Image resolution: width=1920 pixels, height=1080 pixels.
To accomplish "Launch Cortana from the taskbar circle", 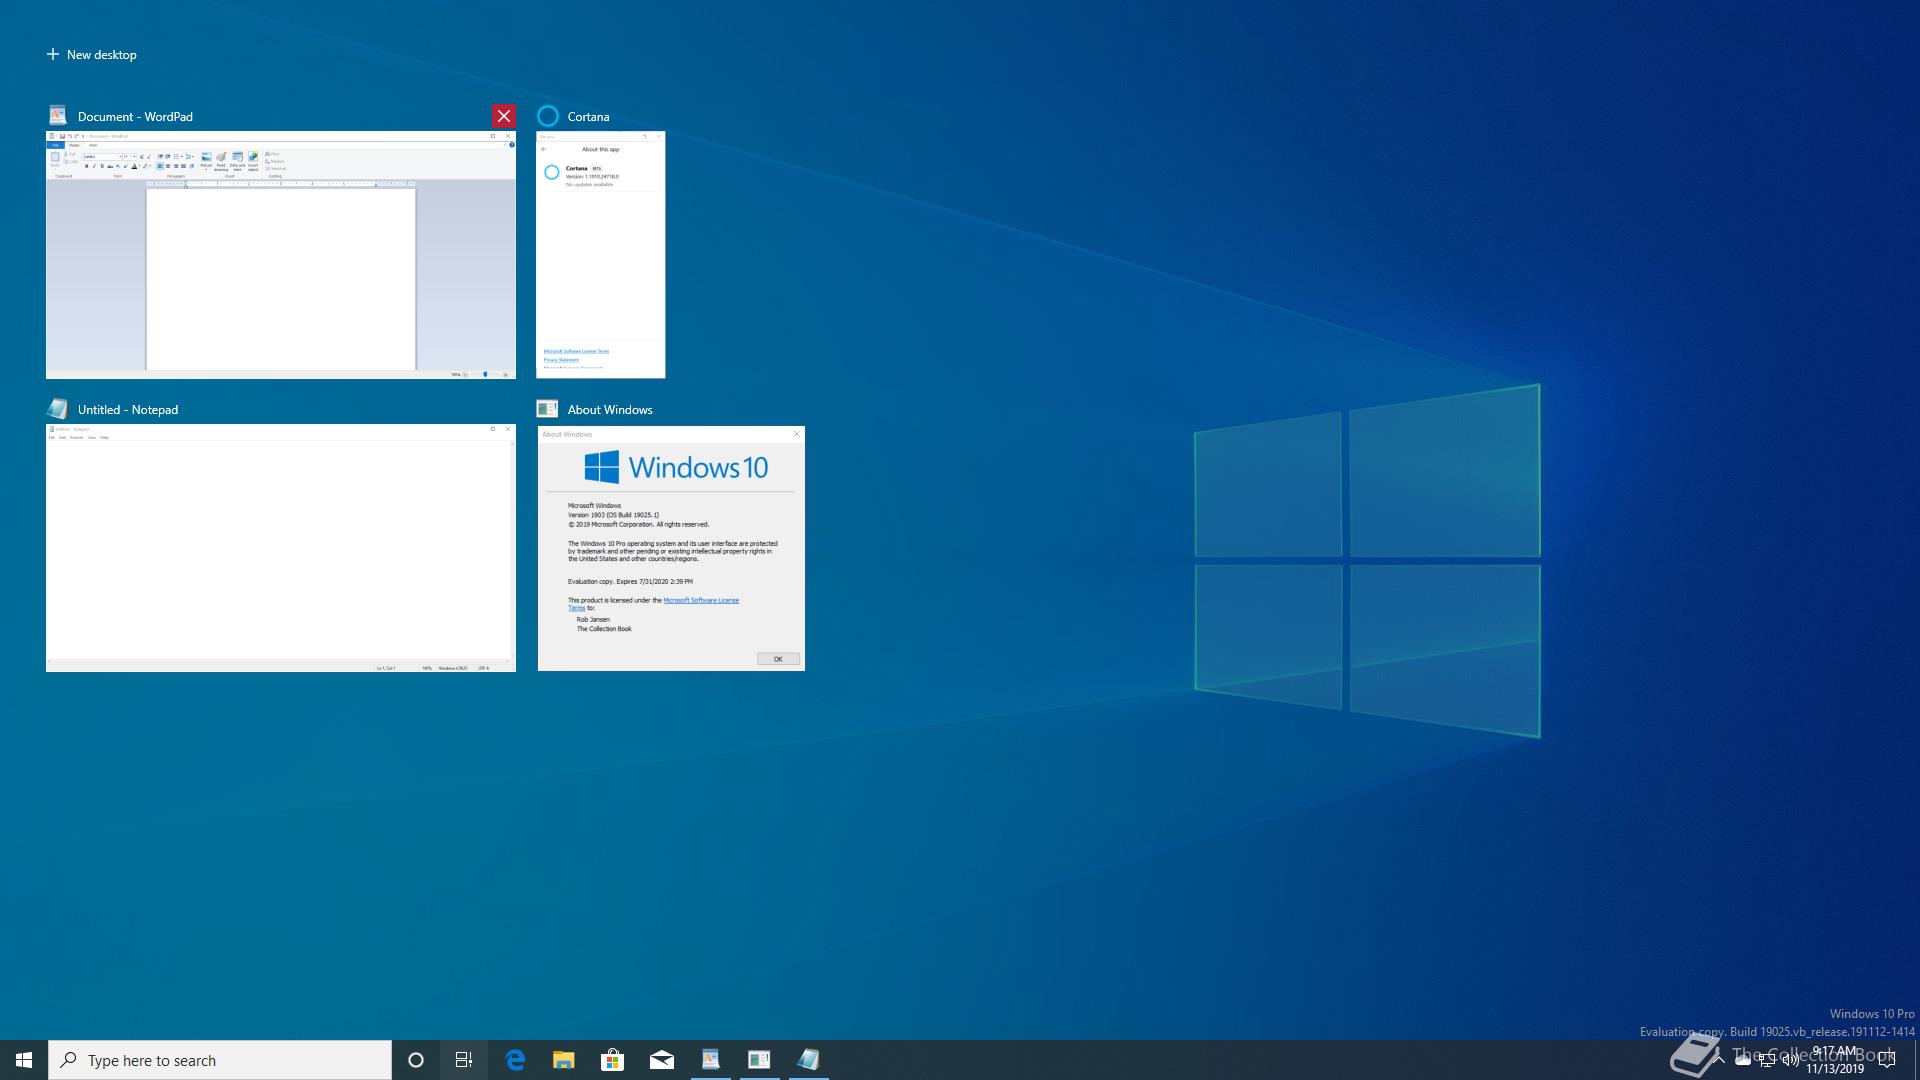I will click(416, 1060).
